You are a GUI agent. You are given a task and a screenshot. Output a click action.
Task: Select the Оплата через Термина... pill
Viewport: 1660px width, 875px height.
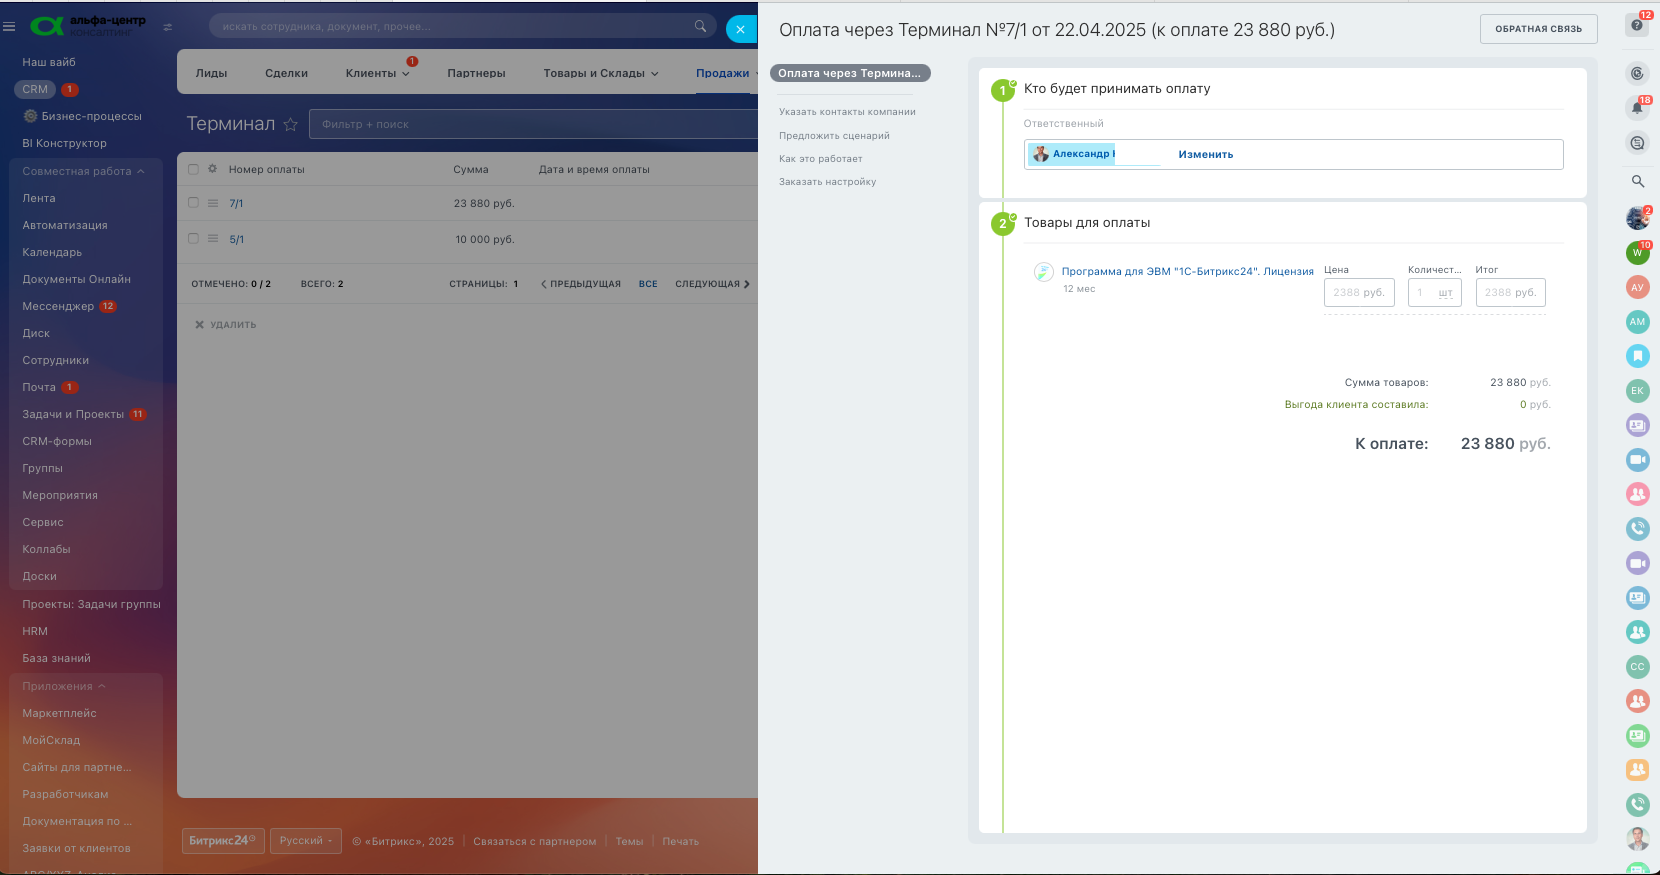point(850,73)
